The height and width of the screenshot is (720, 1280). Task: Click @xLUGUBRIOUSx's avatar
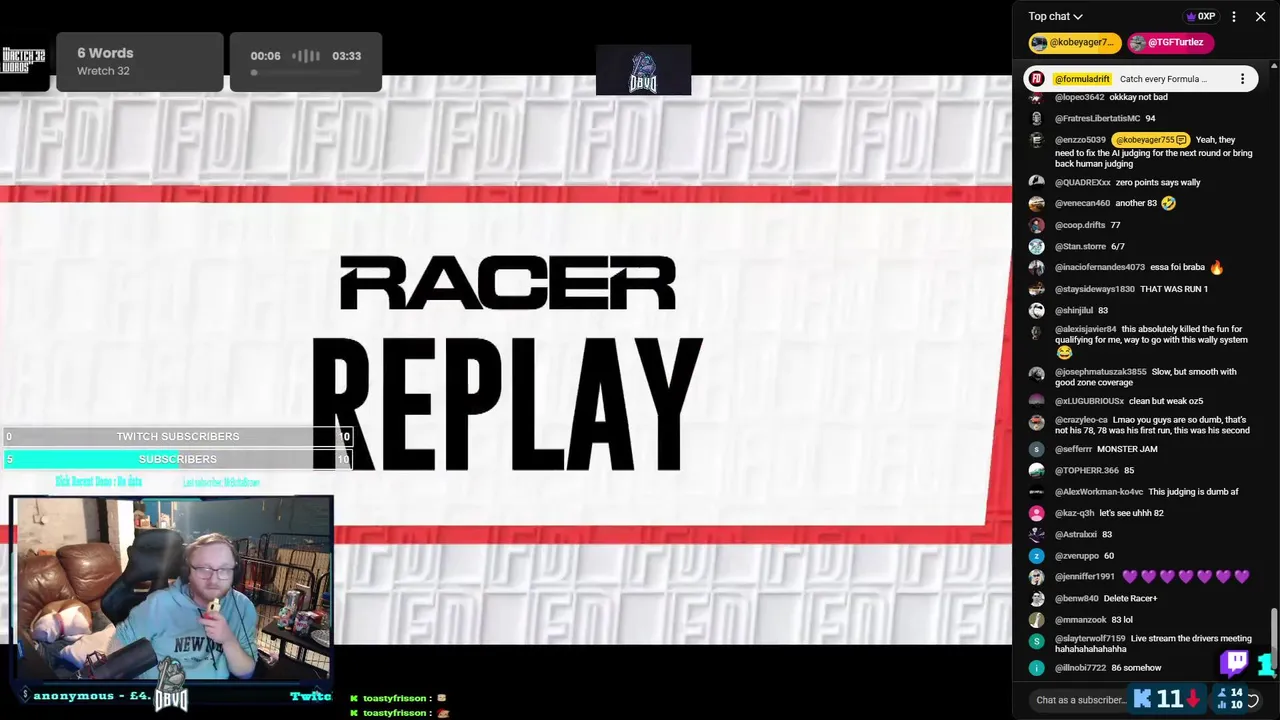1037,401
